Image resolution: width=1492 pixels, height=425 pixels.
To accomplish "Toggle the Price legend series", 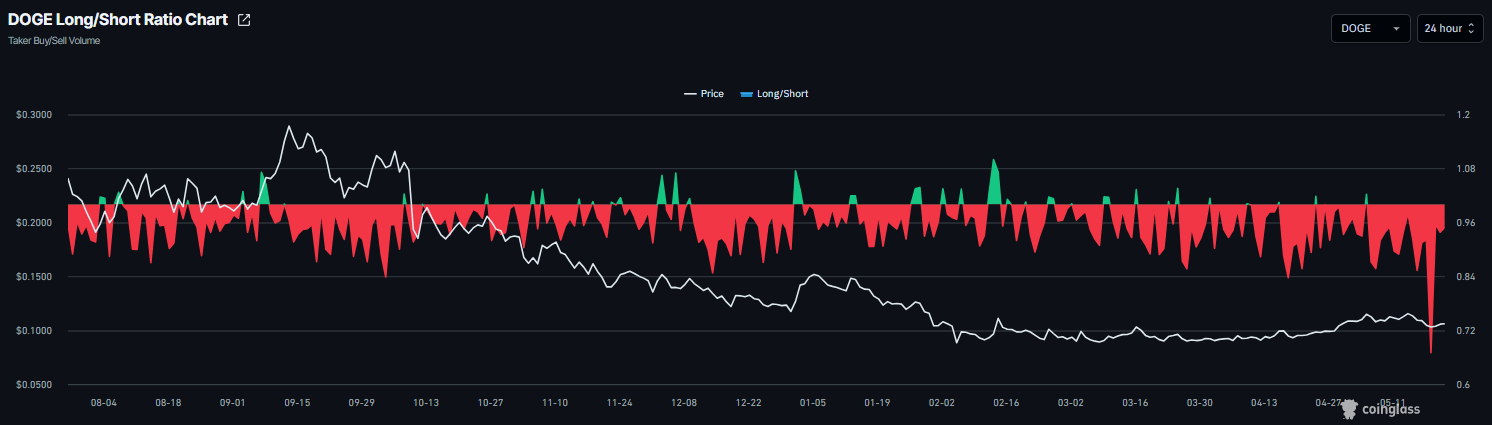I will [704, 94].
